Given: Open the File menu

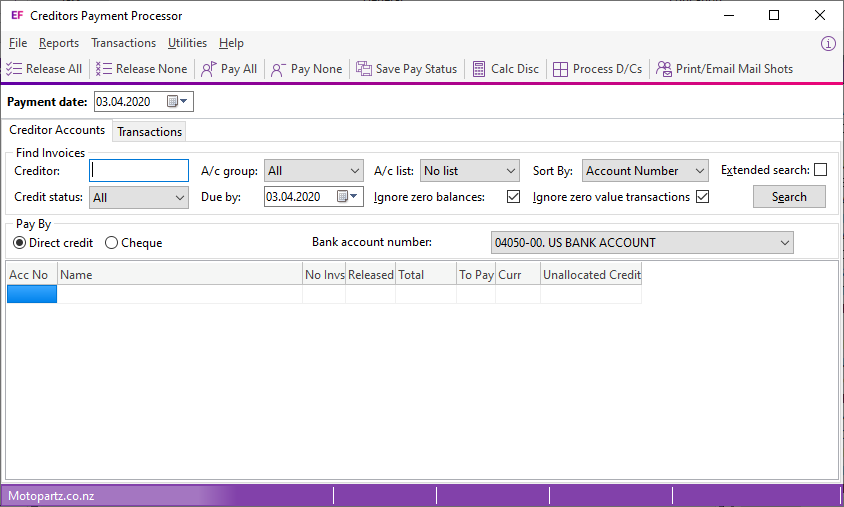Looking at the screenshot, I should [x=18, y=43].
